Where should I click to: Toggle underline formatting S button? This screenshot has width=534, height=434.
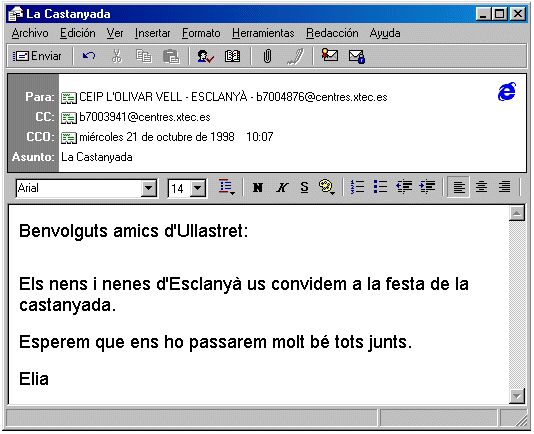pyautogui.click(x=304, y=187)
